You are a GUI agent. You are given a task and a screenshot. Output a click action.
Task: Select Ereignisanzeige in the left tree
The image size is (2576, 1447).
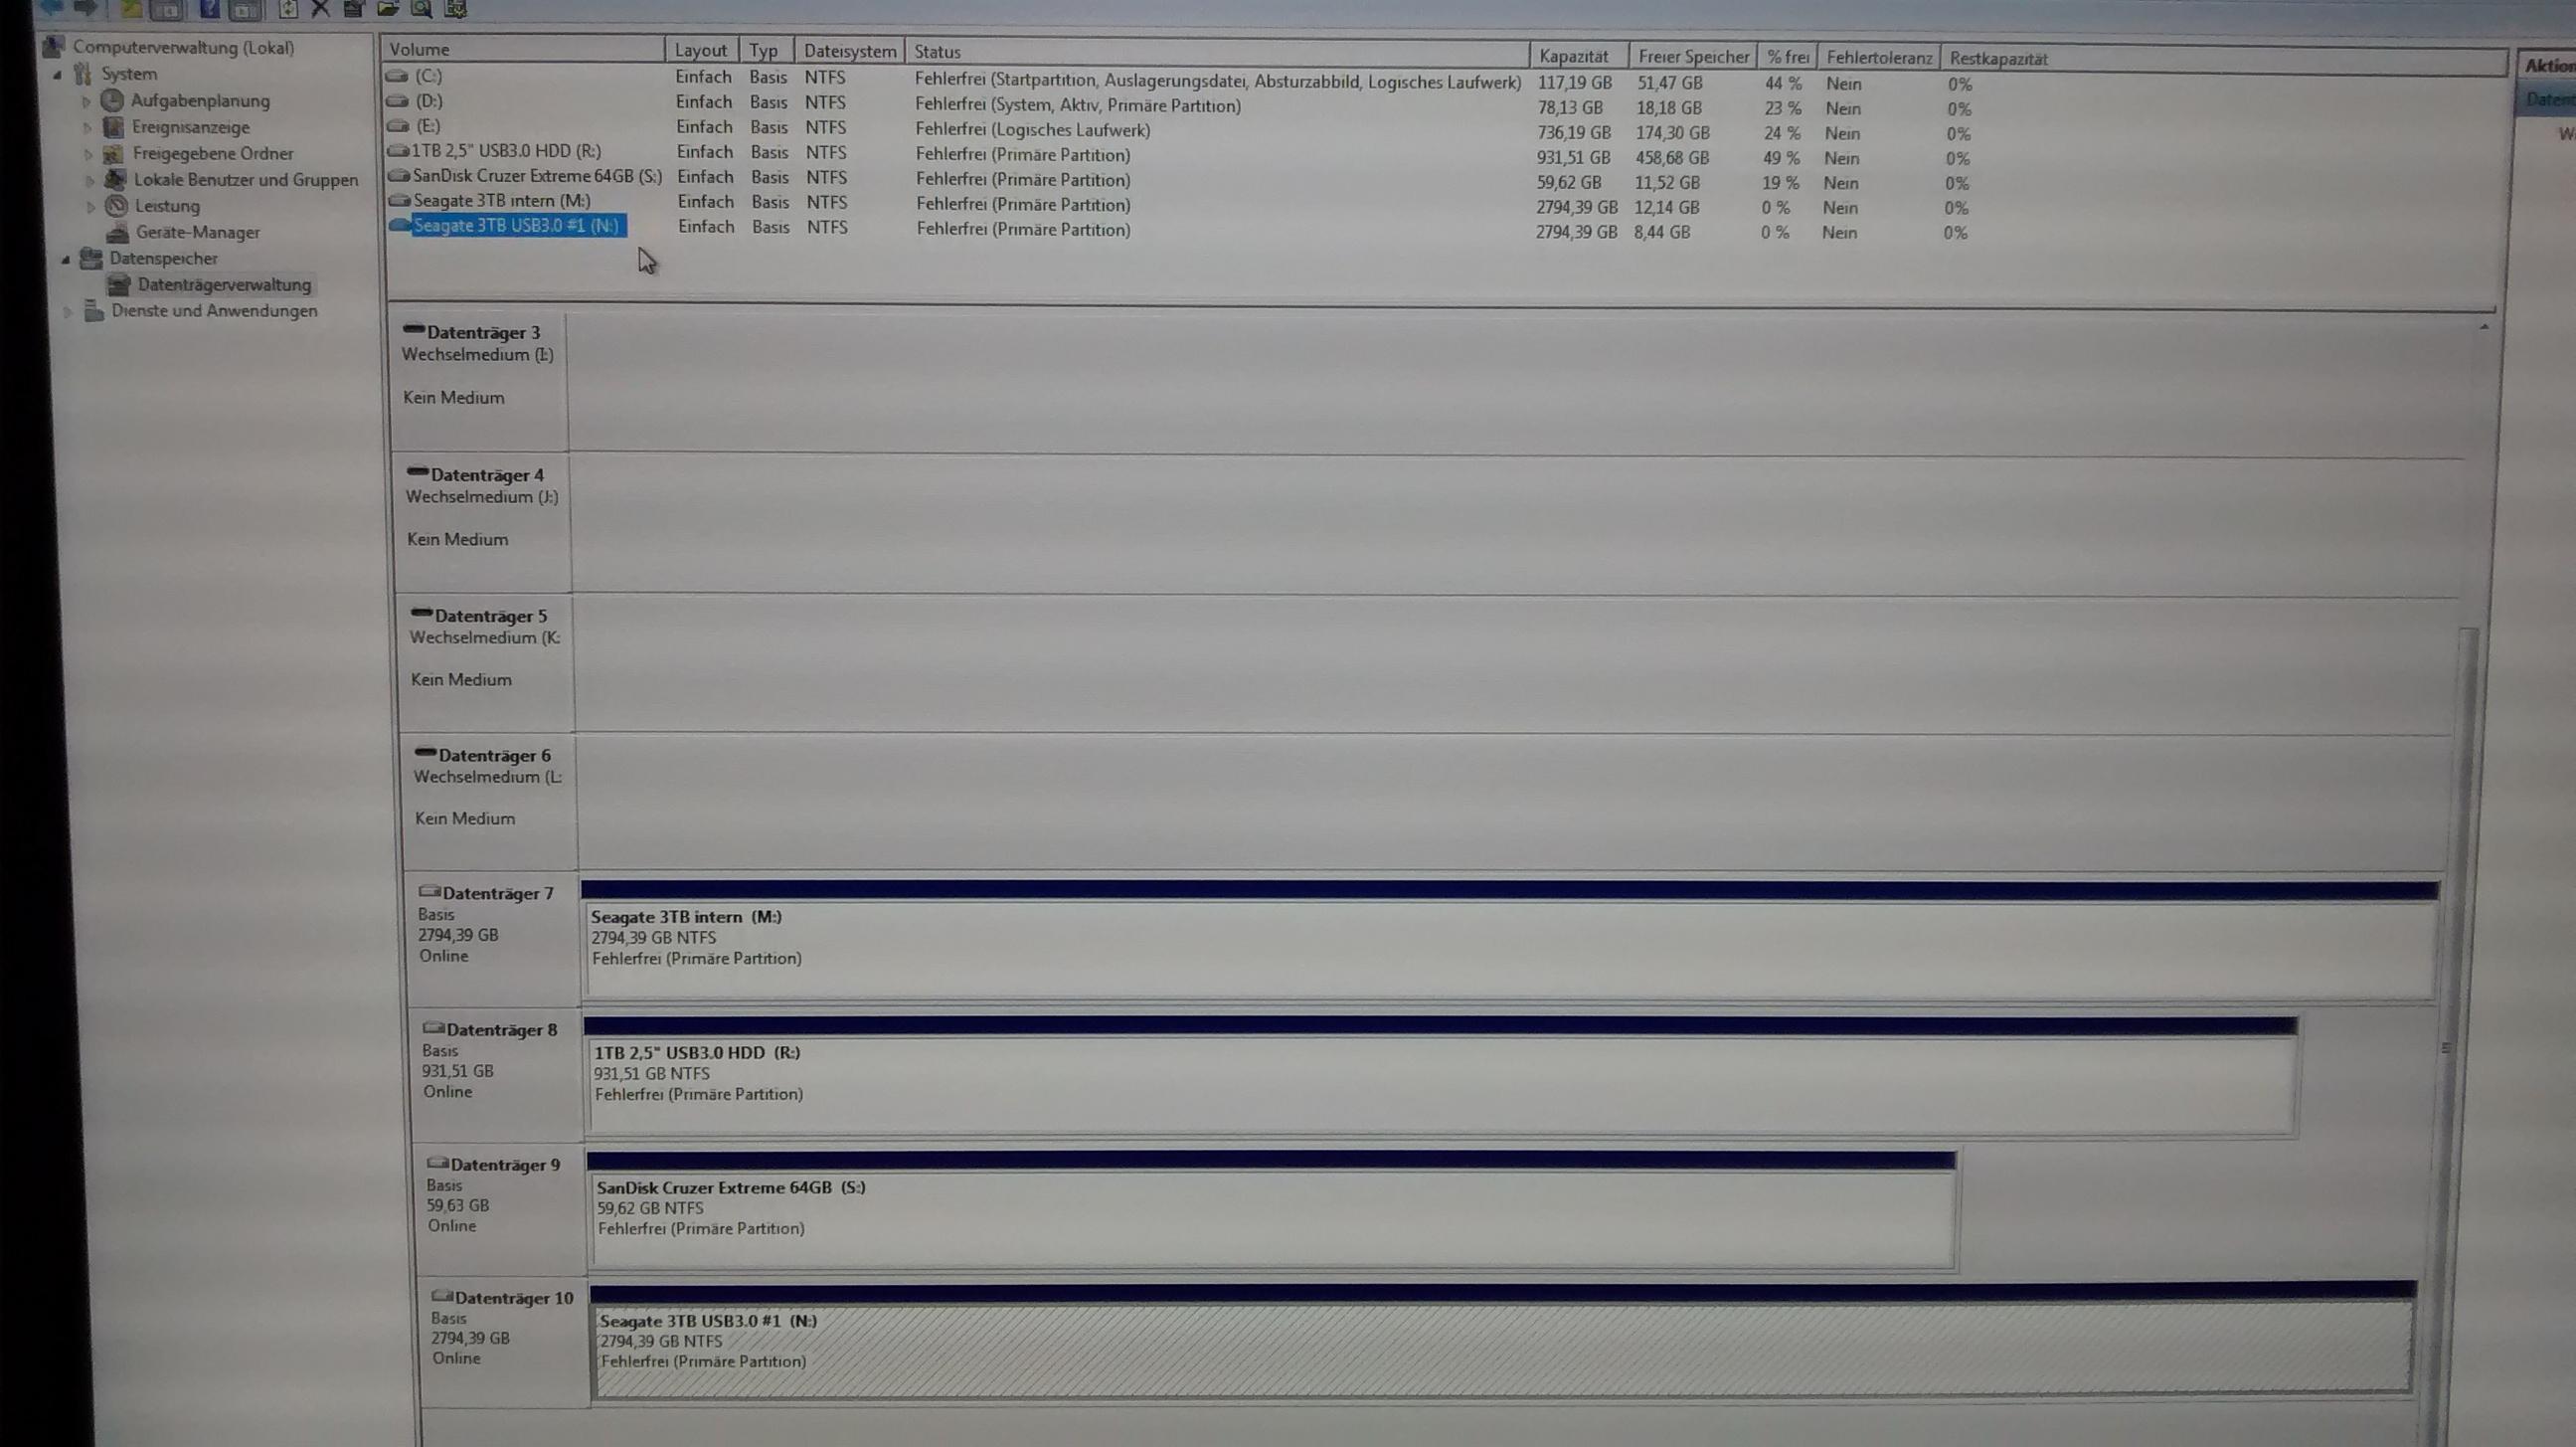190,127
